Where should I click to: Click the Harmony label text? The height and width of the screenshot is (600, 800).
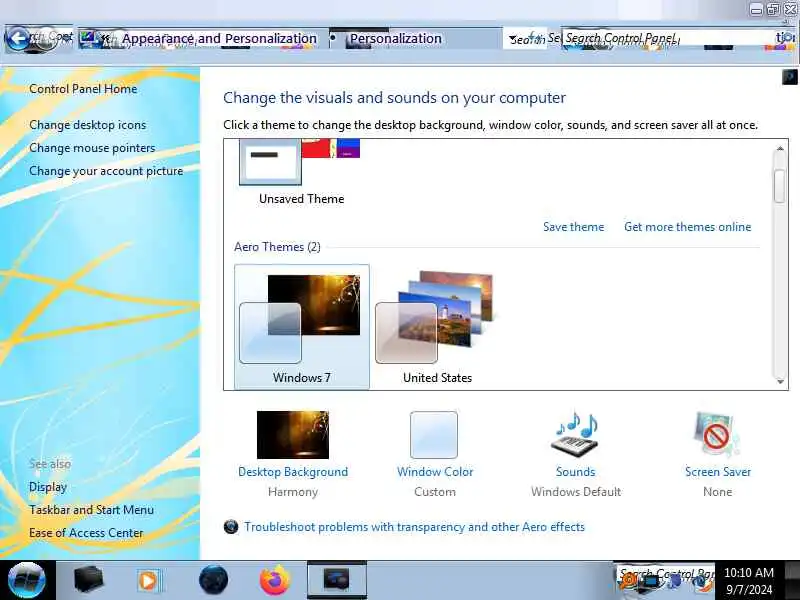293,492
